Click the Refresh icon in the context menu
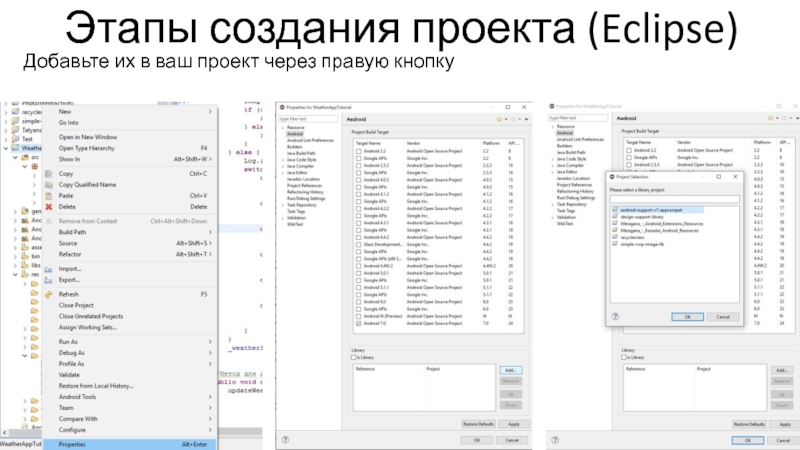This screenshot has width=800, height=450. point(48,294)
